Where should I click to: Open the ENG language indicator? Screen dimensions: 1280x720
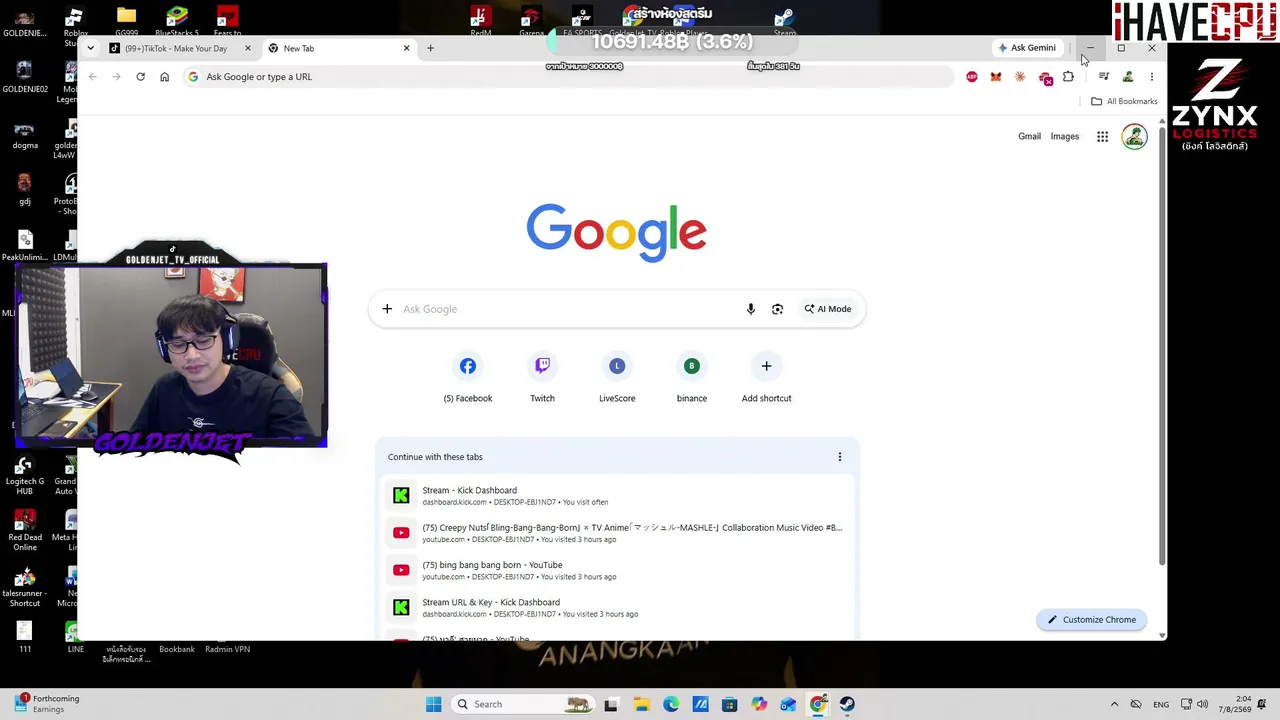1161,704
